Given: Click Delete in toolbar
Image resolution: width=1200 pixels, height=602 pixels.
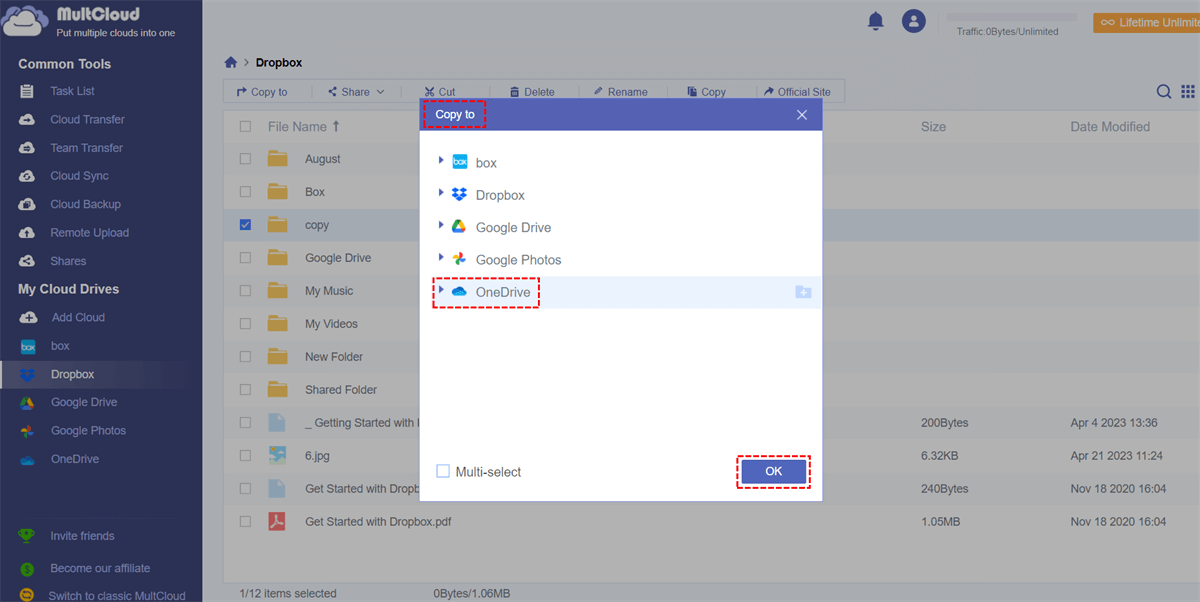Looking at the screenshot, I should (x=532, y=92).
